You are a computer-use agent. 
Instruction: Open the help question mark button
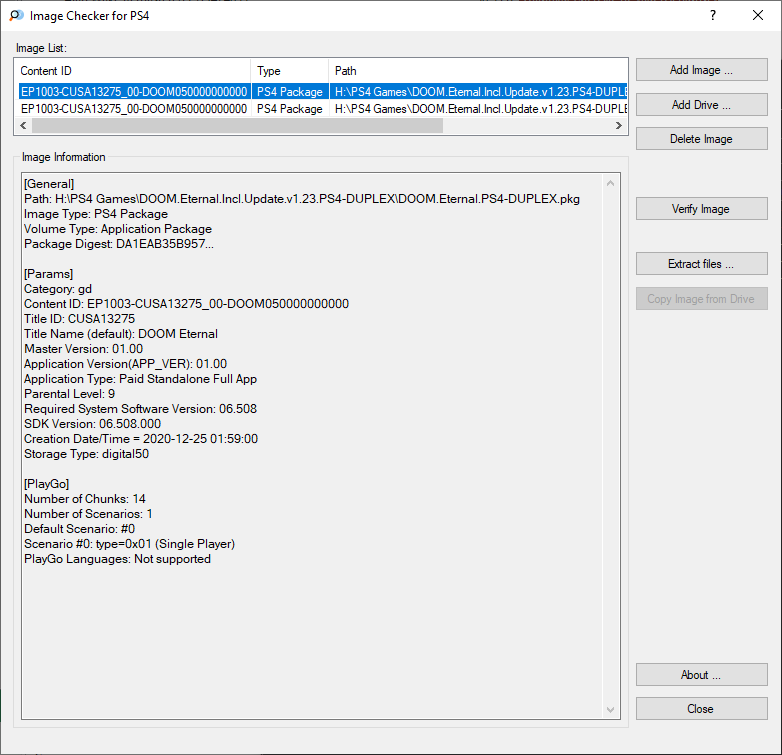point(713,15)
